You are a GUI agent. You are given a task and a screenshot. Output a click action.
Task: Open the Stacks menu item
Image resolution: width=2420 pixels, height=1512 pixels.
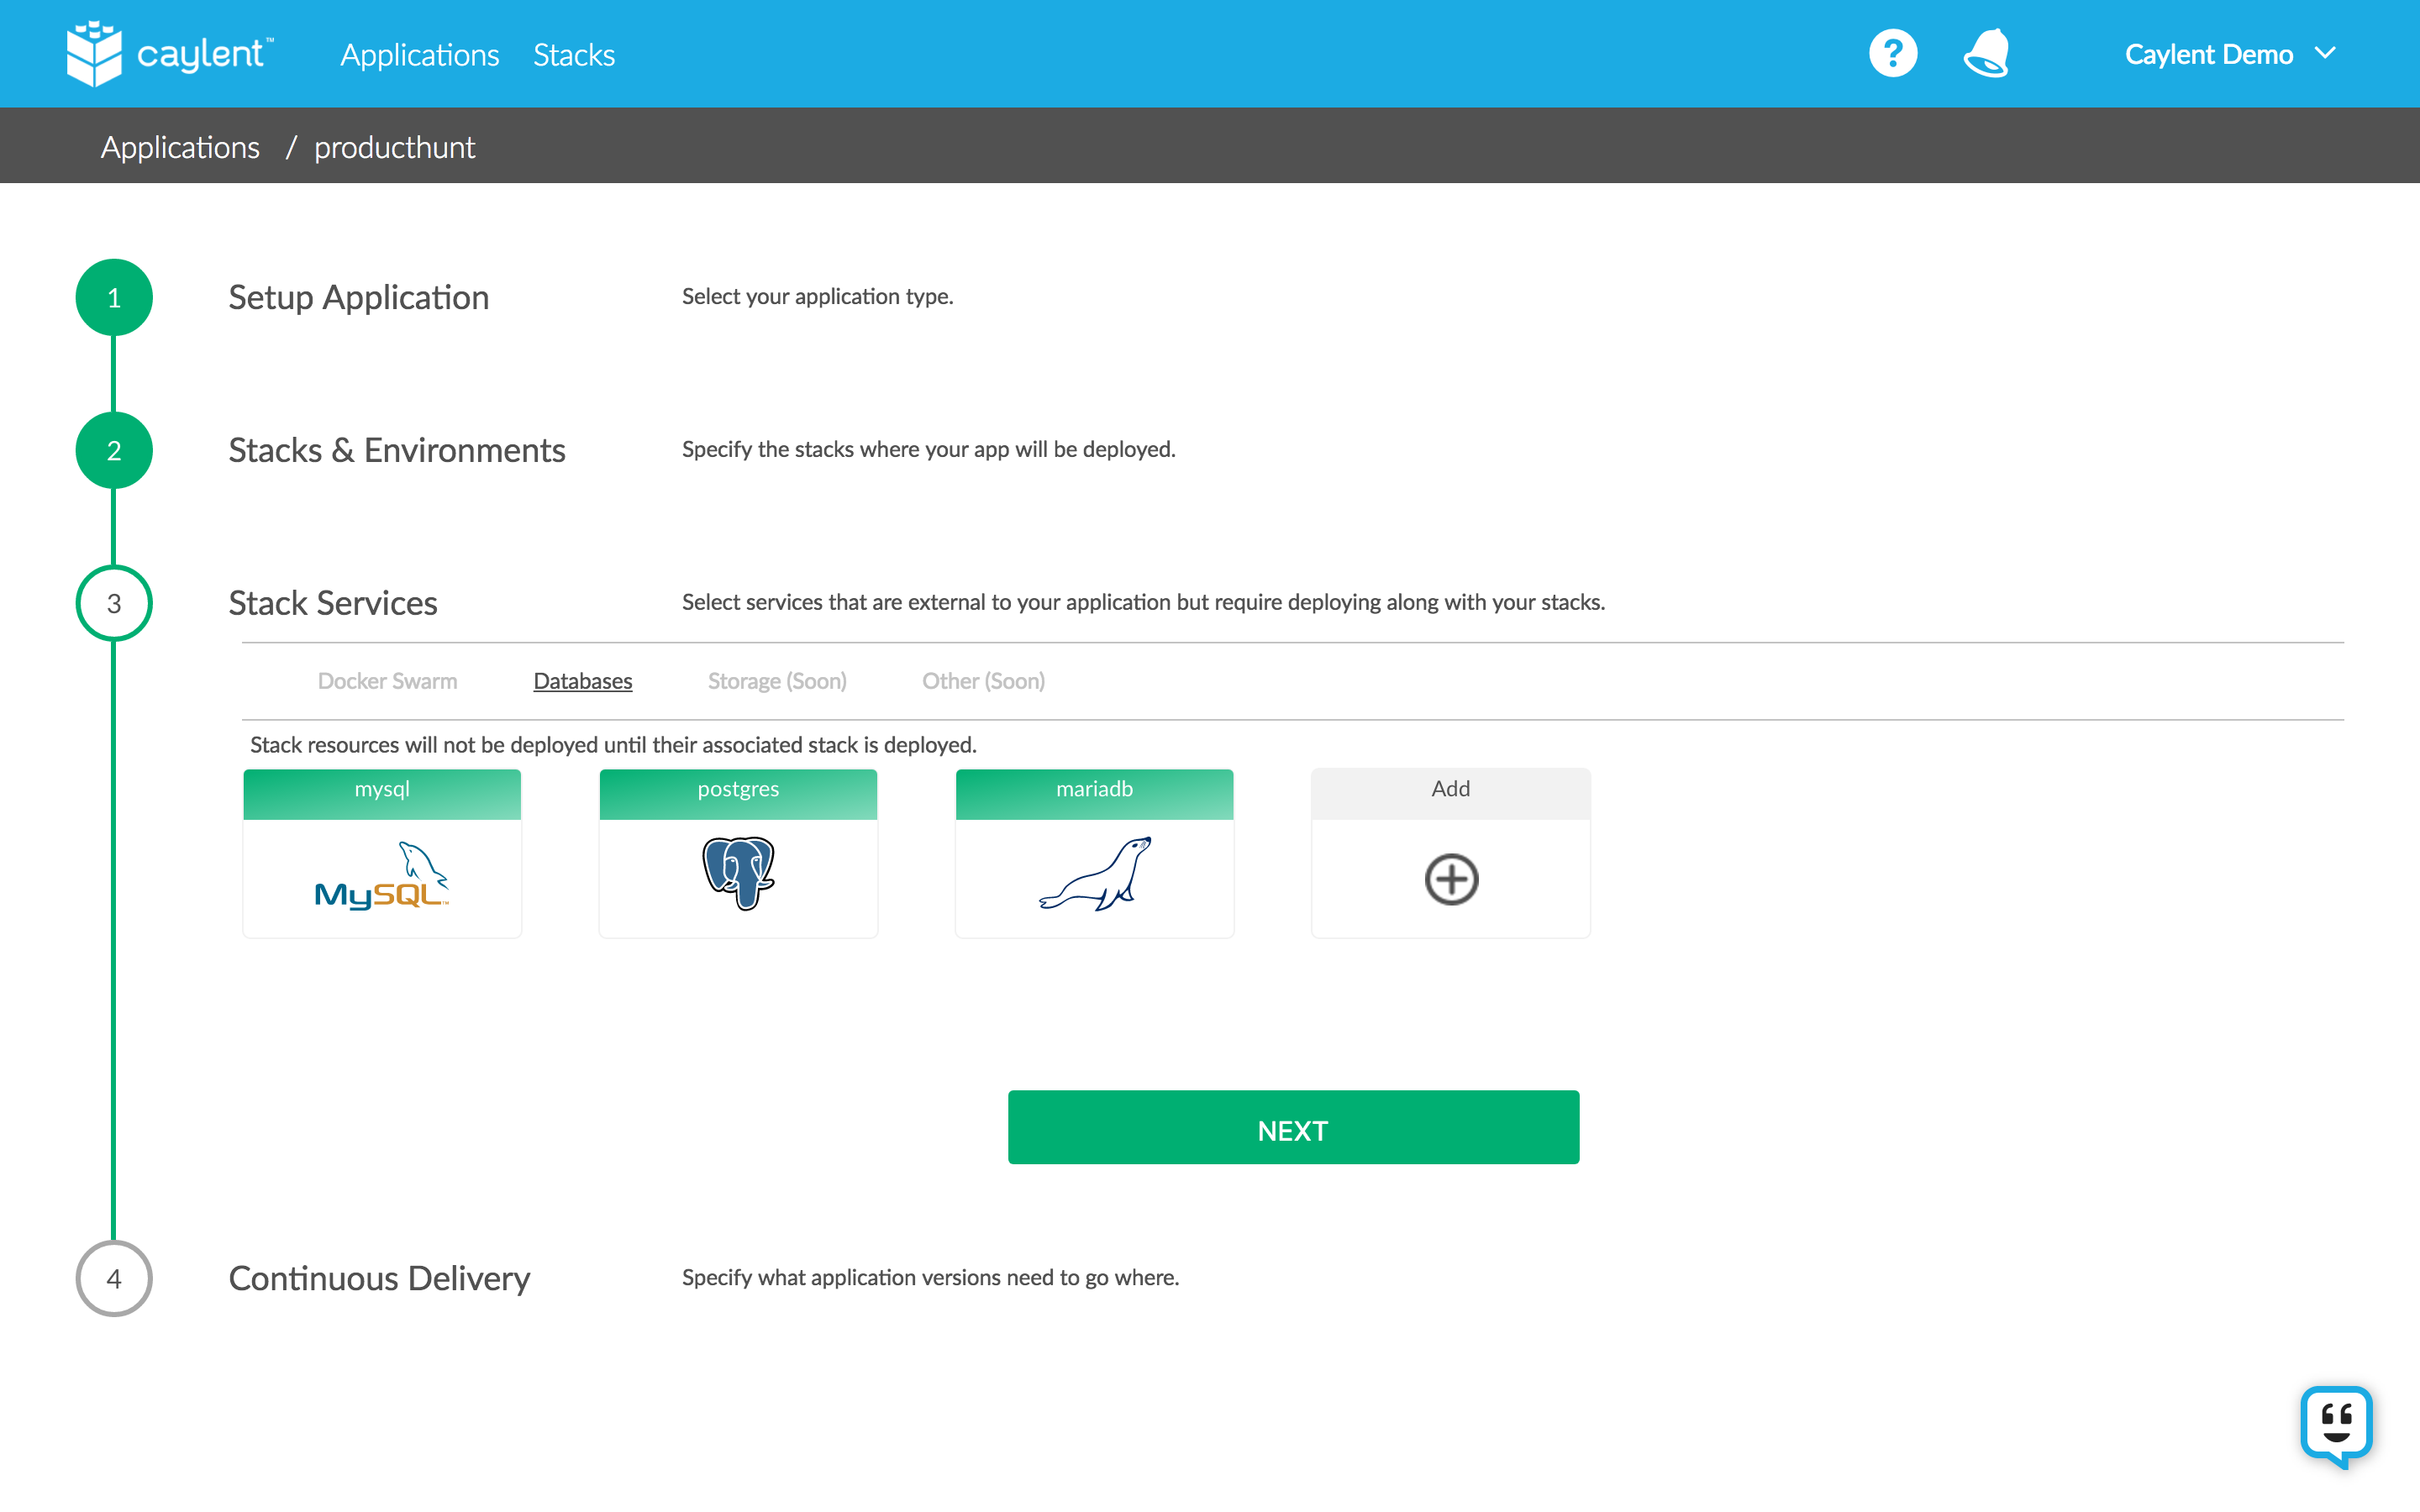click(574, 55)
